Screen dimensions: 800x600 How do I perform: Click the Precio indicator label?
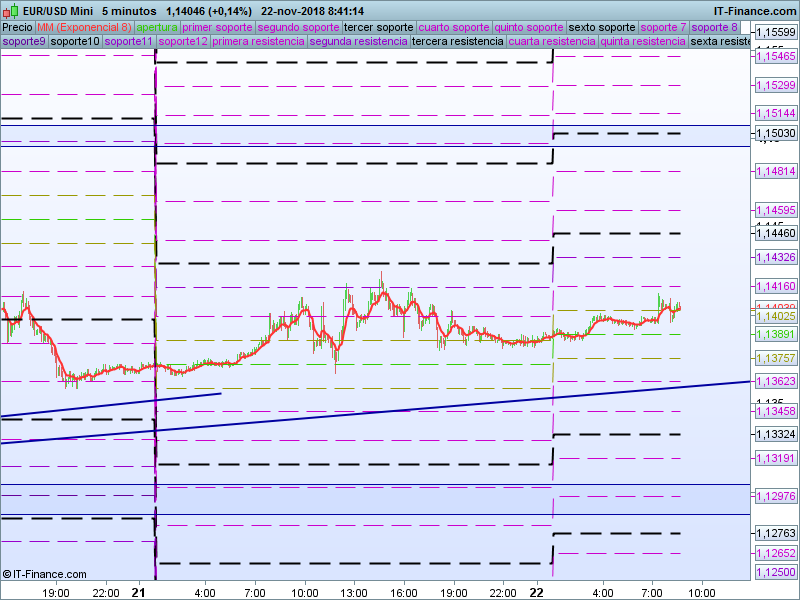tap(17, 27)
